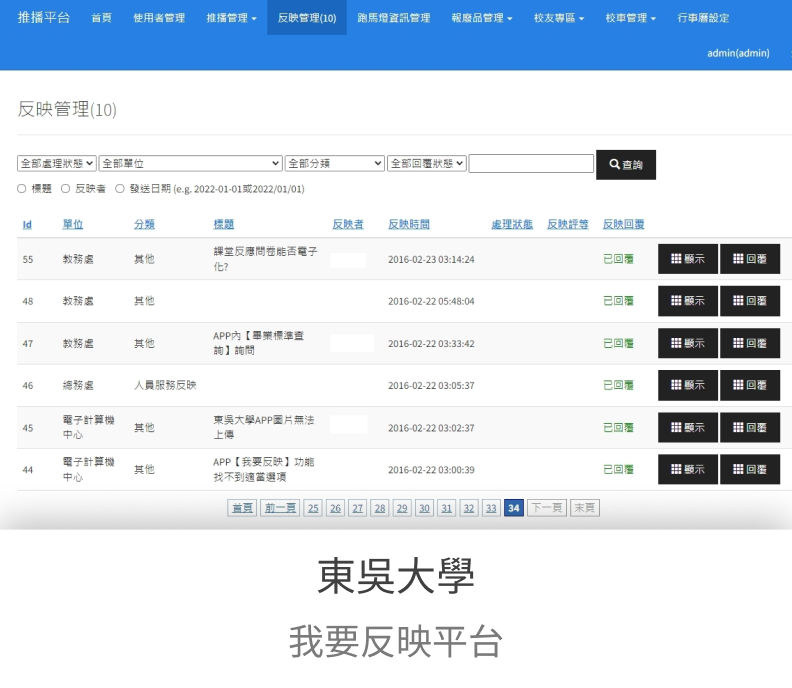The image size is (792, 688).
Task: Click the admin(admin) account link
Action: coord(738,53)
